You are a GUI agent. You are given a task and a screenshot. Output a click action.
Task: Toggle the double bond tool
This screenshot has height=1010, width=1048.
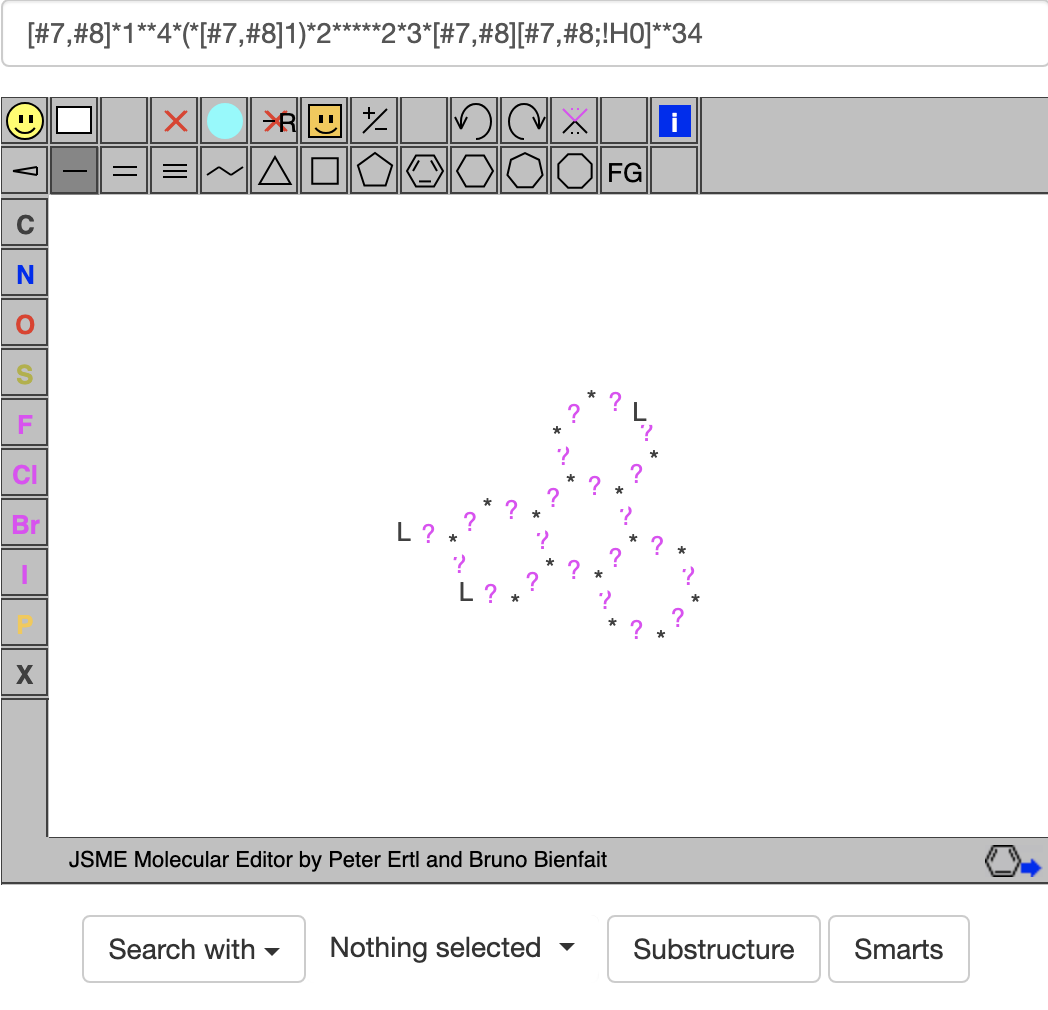click(x=125, y=172)
